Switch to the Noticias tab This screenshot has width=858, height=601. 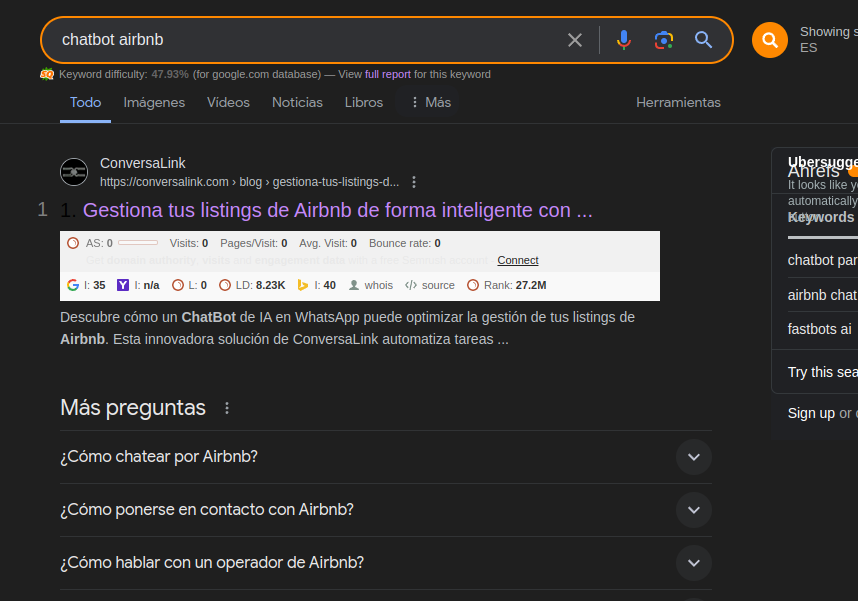297,102
